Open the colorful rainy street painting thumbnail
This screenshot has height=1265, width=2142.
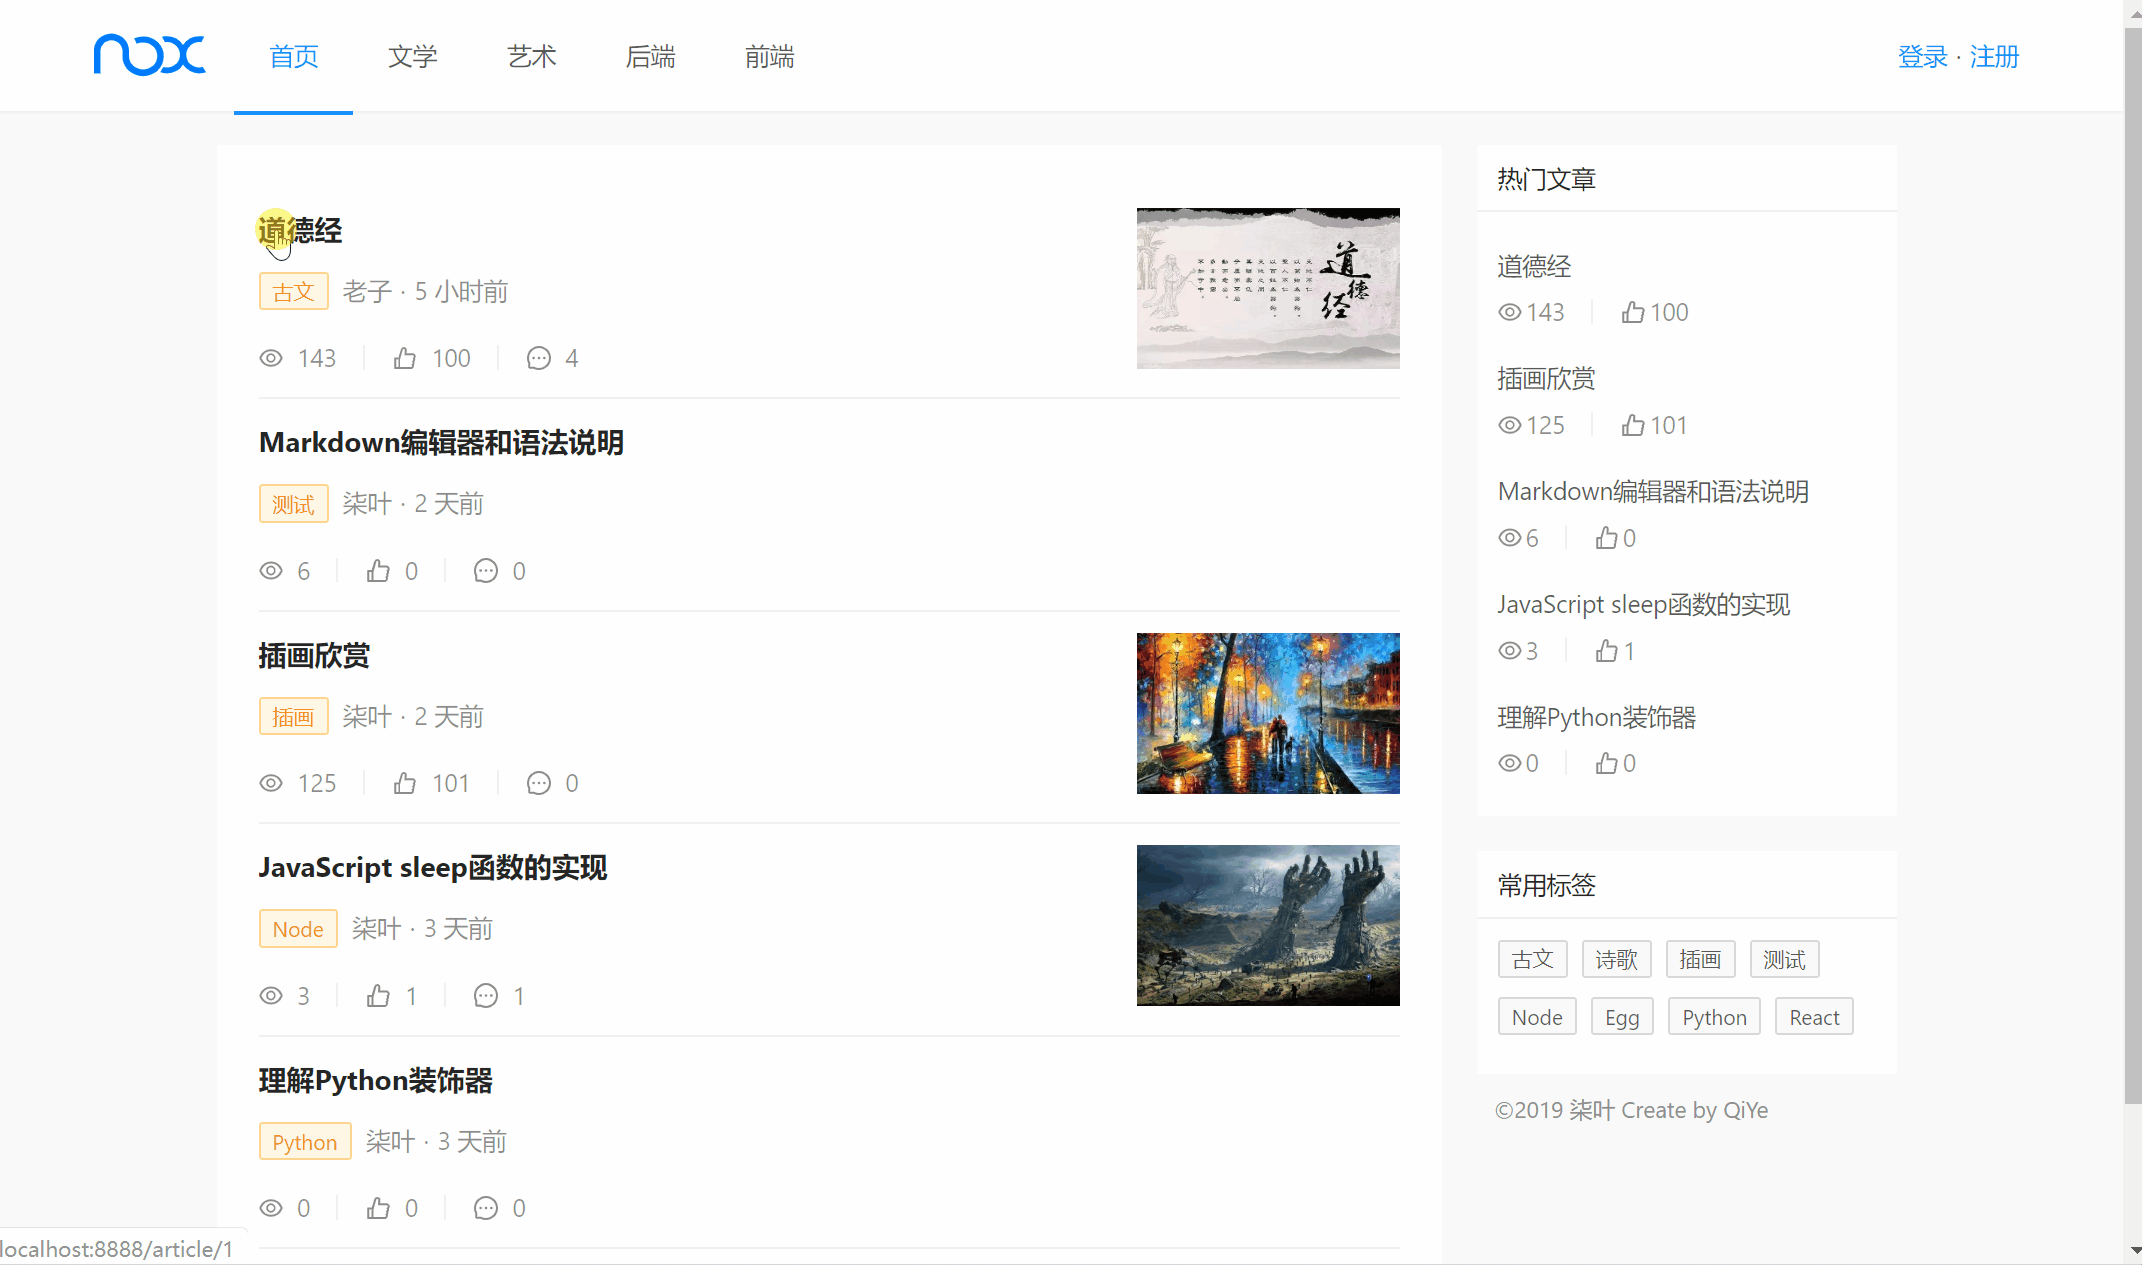click(1267, 713)
